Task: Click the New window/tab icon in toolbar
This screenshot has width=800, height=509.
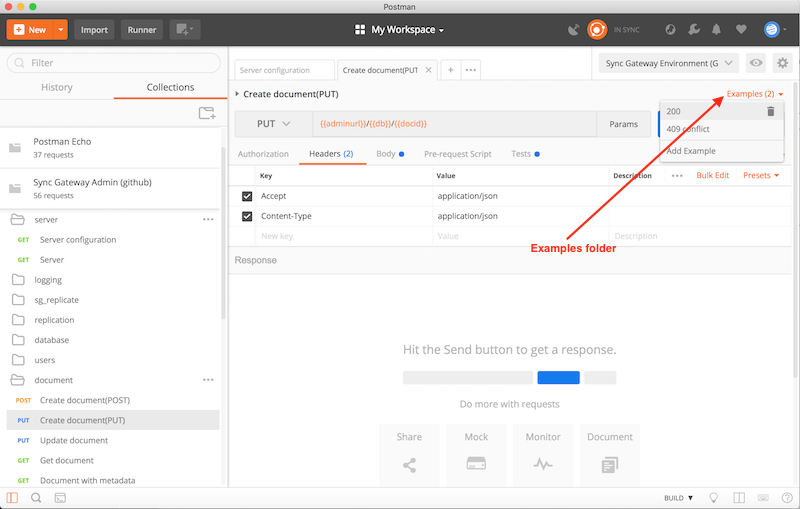Action: 185,30
